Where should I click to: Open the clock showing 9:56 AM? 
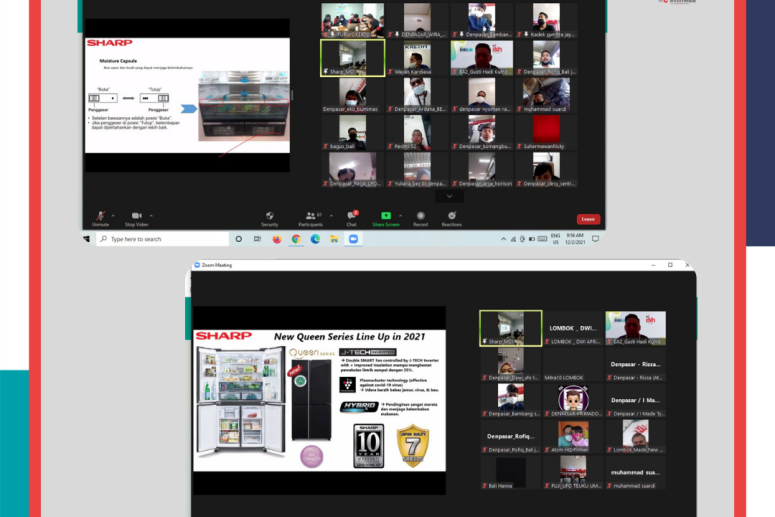pos(575,239)
